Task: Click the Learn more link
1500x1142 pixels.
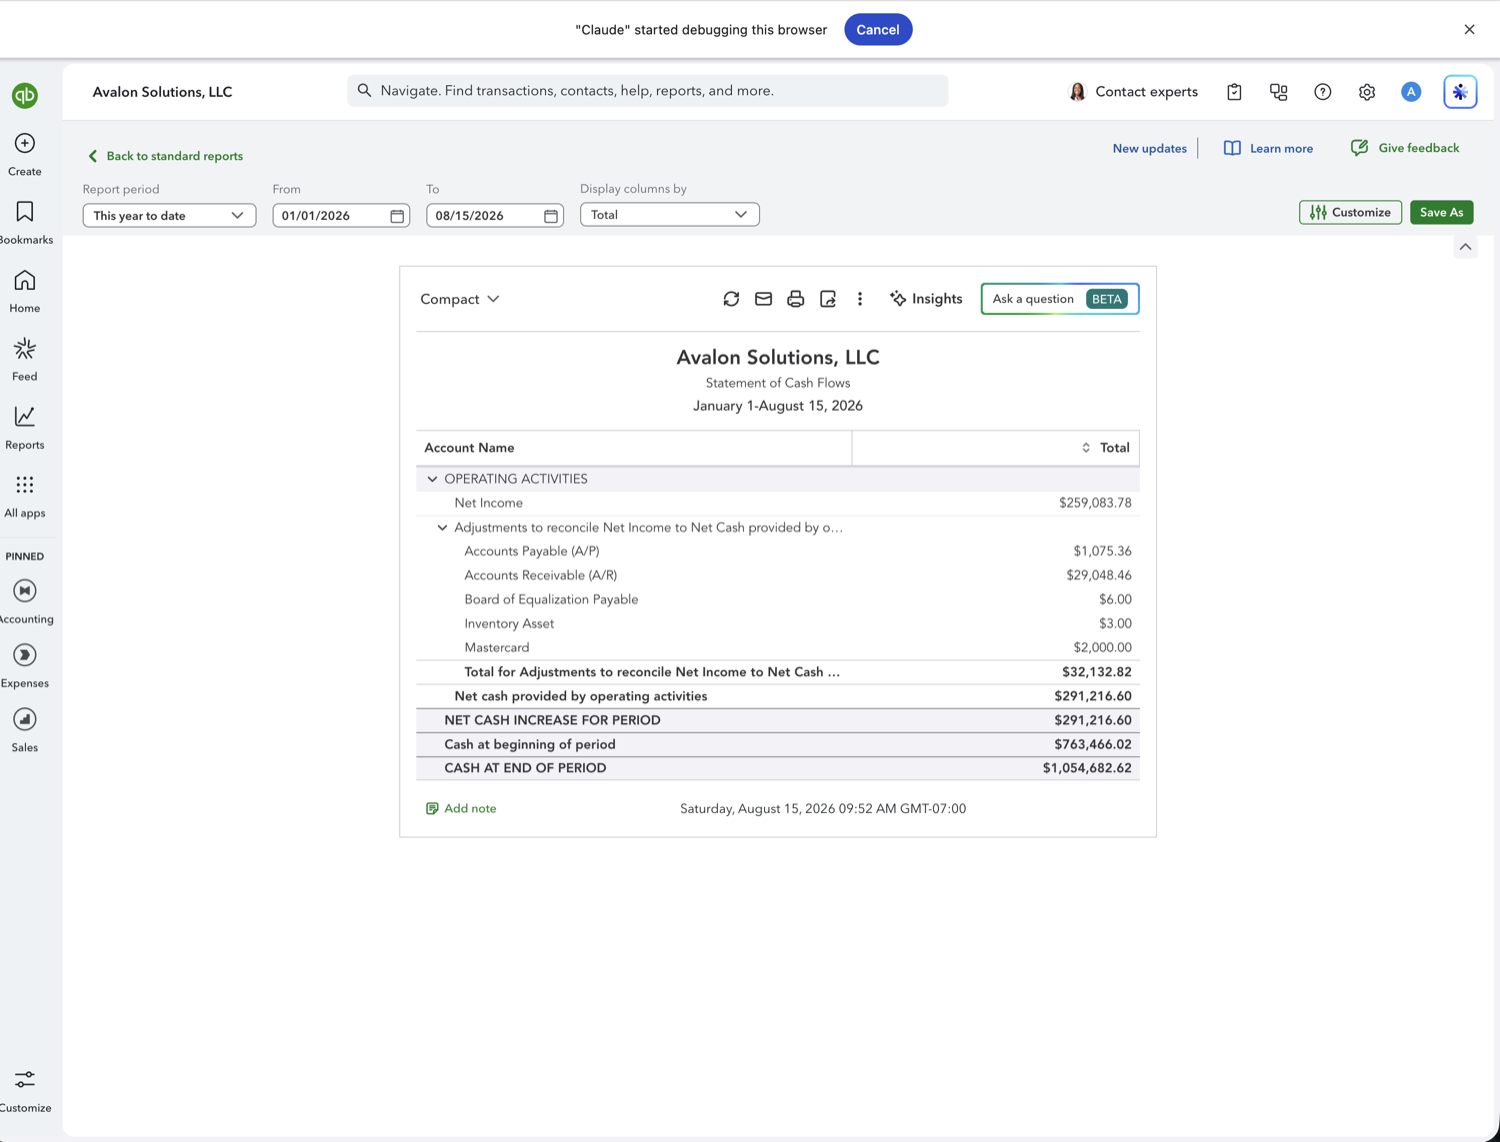Action: coord(1268,148)
